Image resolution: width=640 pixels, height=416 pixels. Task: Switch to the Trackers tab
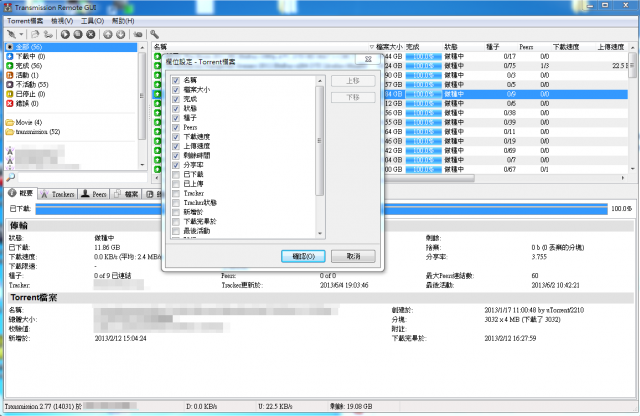coord(58,194)
